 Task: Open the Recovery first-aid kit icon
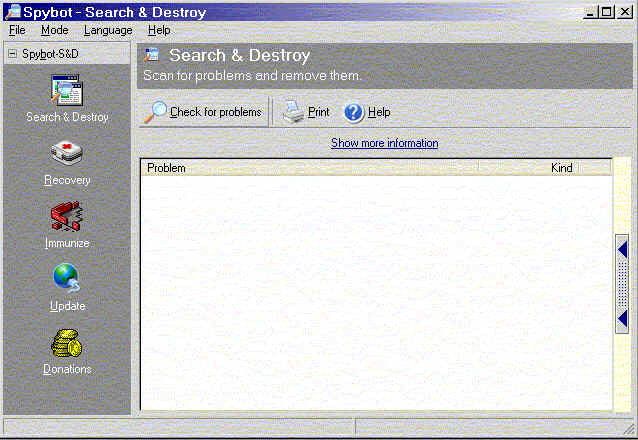tap(66, 153)
